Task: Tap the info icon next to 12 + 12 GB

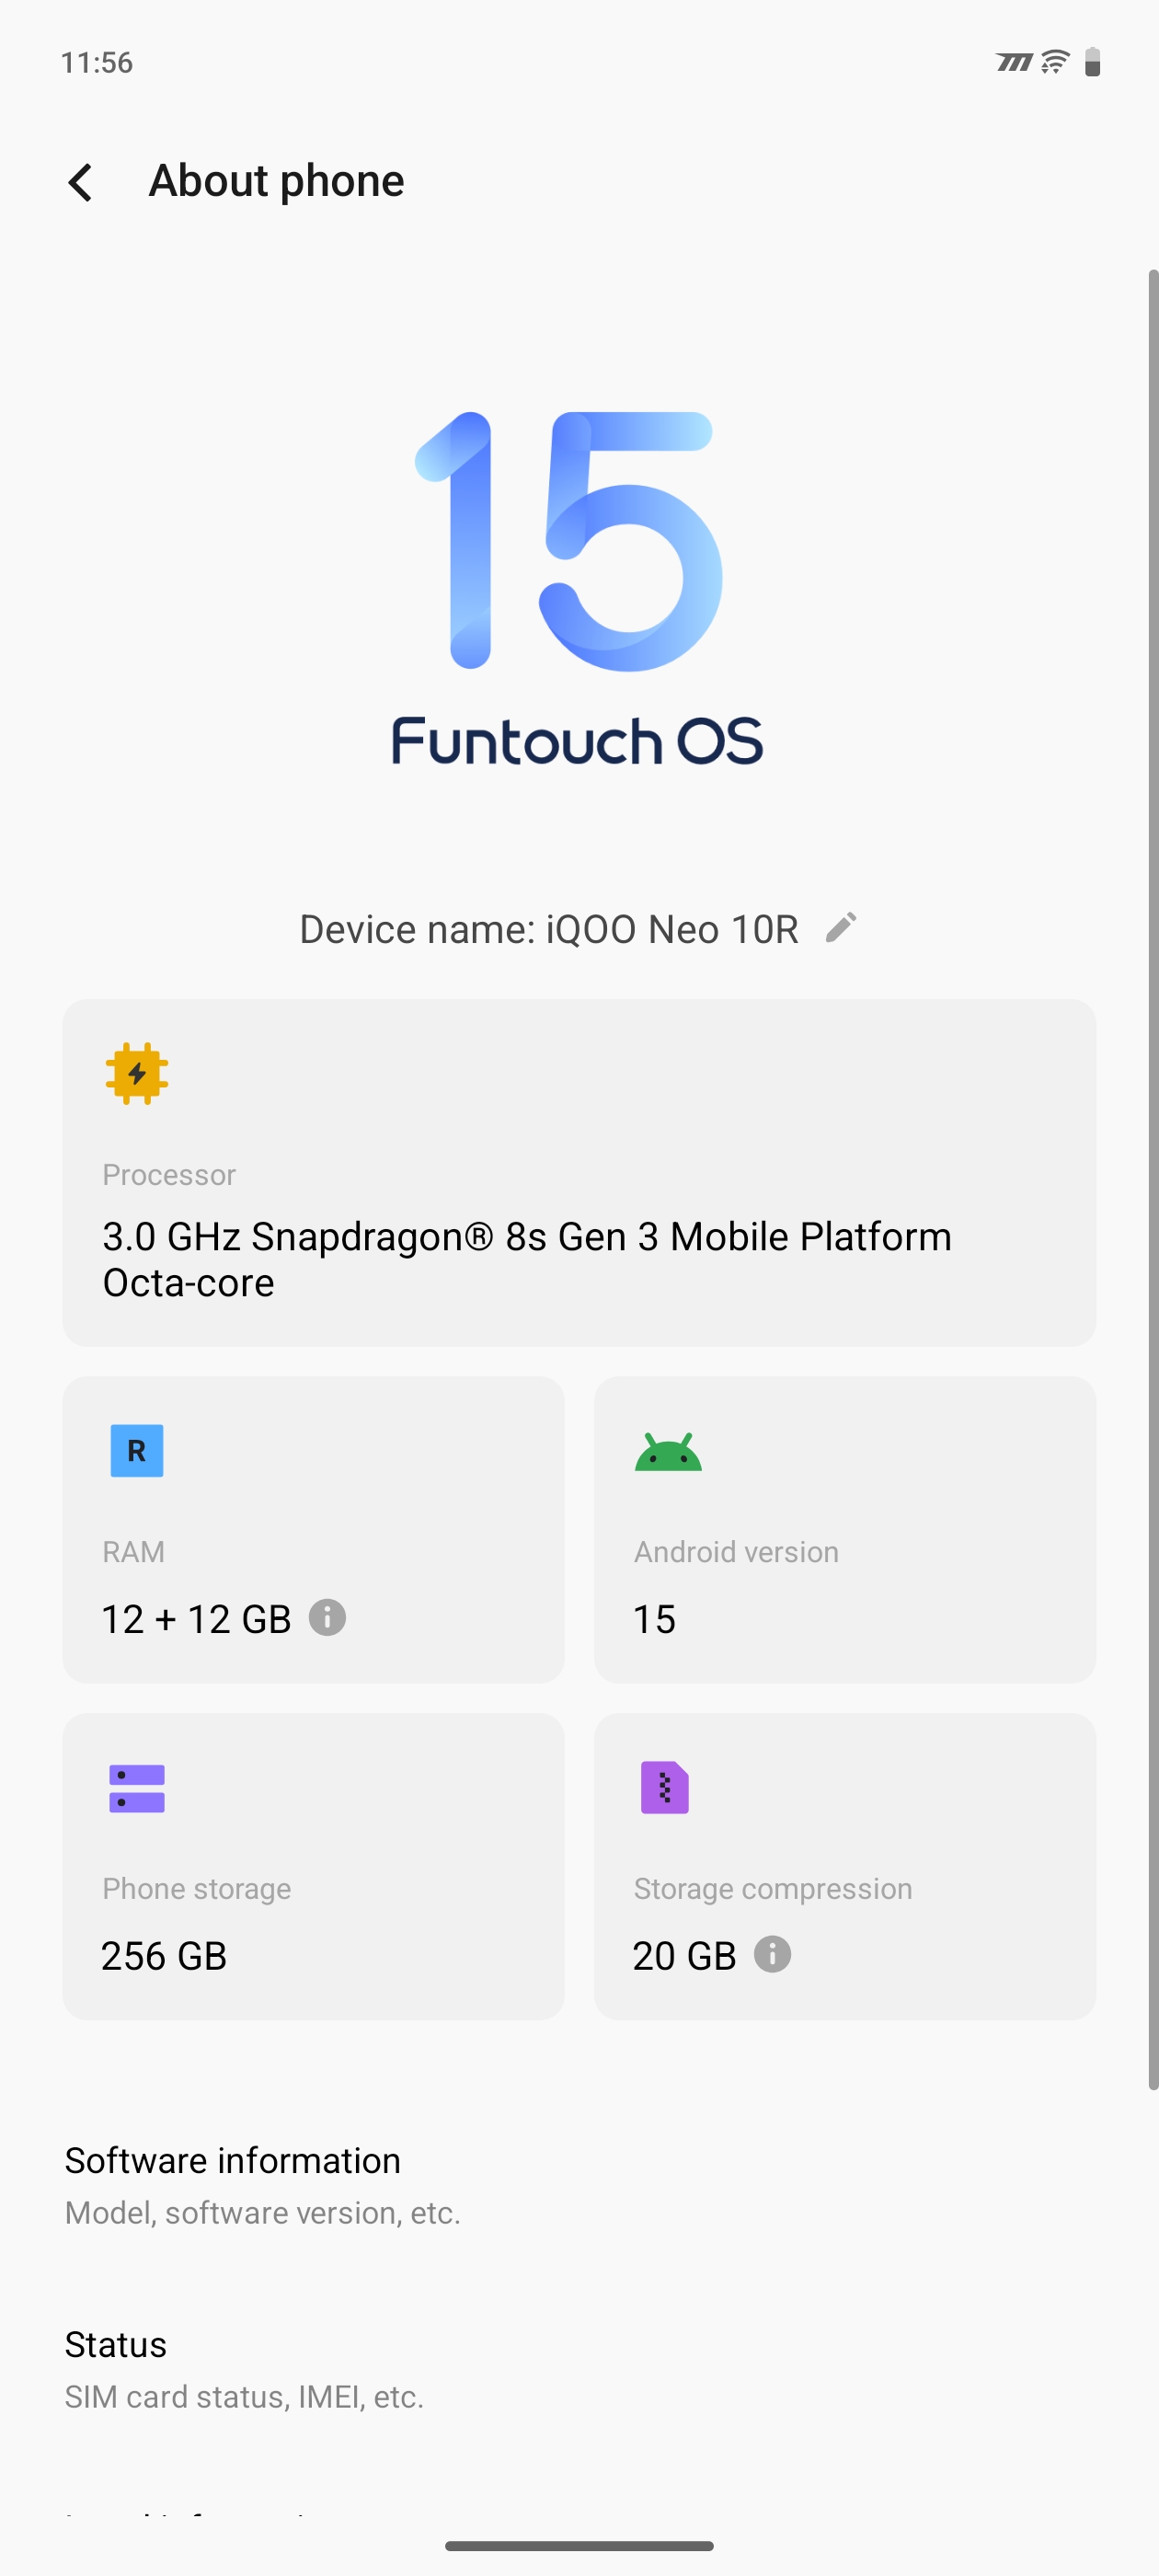Action: pyautogui.click(x=327, y=1617)
